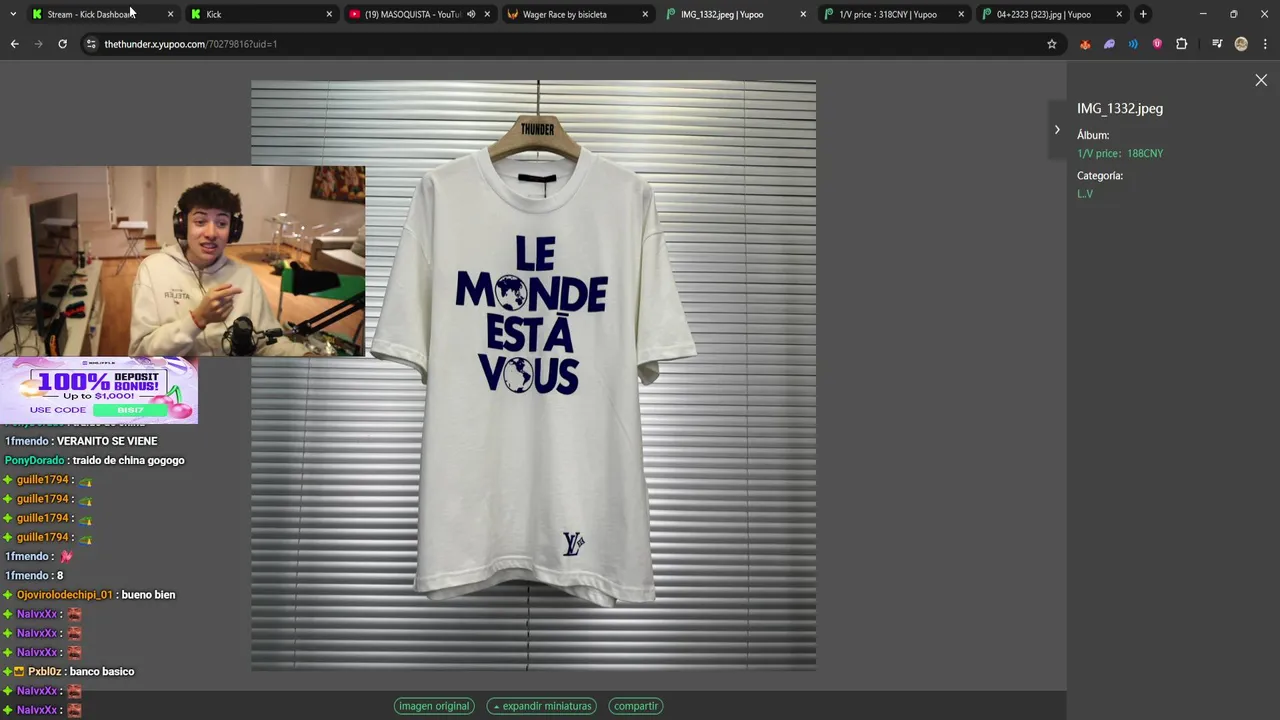Click the address bar URL field

(570, 44)
